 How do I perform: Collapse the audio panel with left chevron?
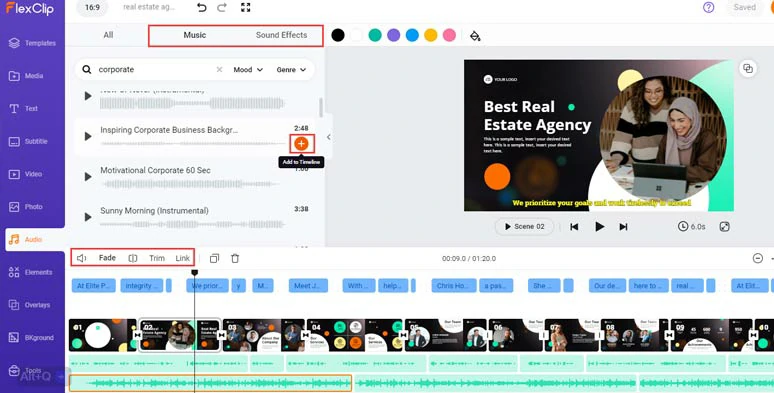pyautogui.click(x=329, y=137)
